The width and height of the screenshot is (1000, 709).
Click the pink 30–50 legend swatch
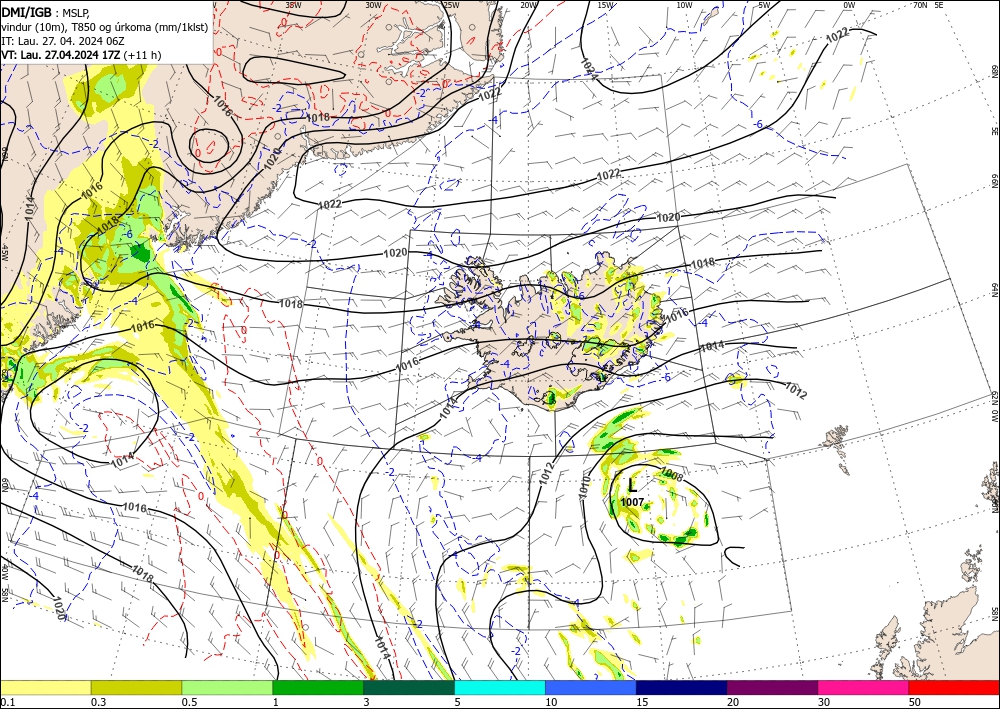[x=864, y=687]
